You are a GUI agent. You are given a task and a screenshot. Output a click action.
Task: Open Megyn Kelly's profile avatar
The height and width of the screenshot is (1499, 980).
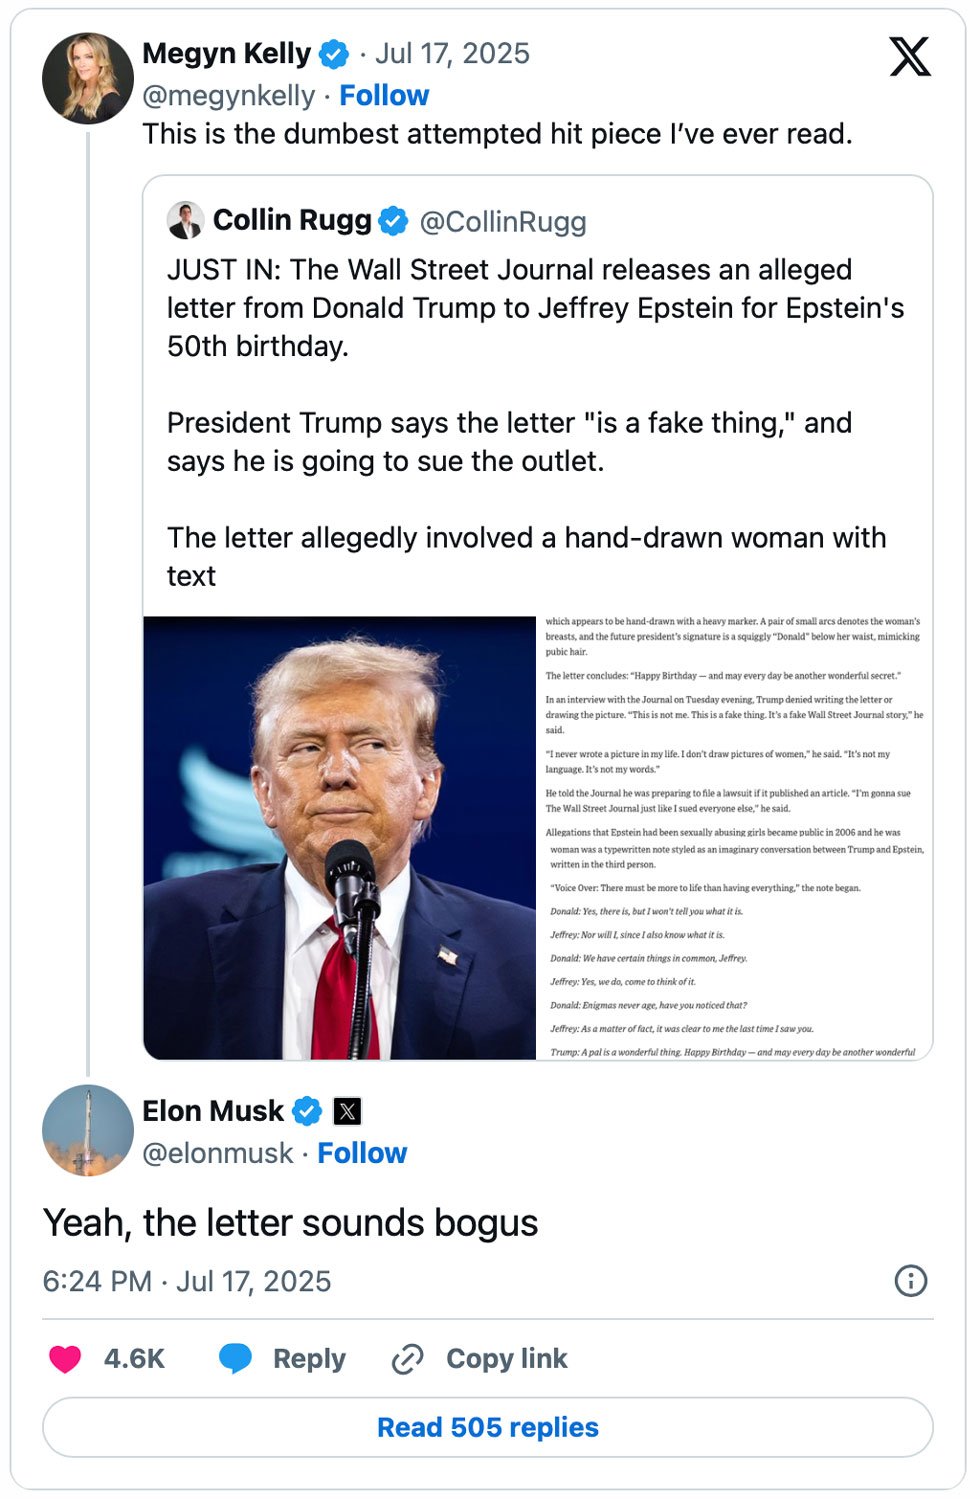coord(88,78)
